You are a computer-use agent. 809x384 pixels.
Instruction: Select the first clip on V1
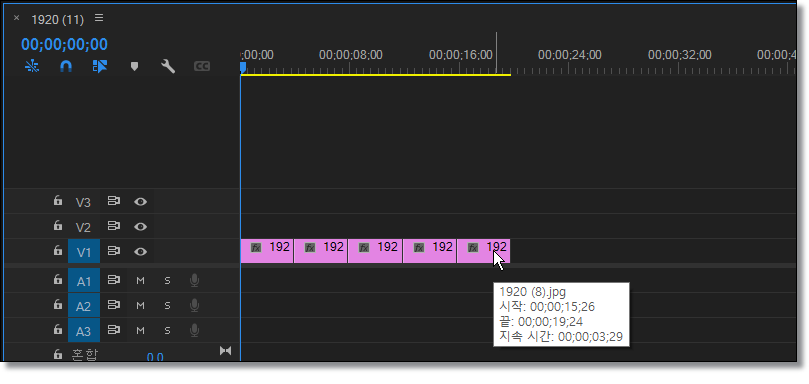click(267, 251)
